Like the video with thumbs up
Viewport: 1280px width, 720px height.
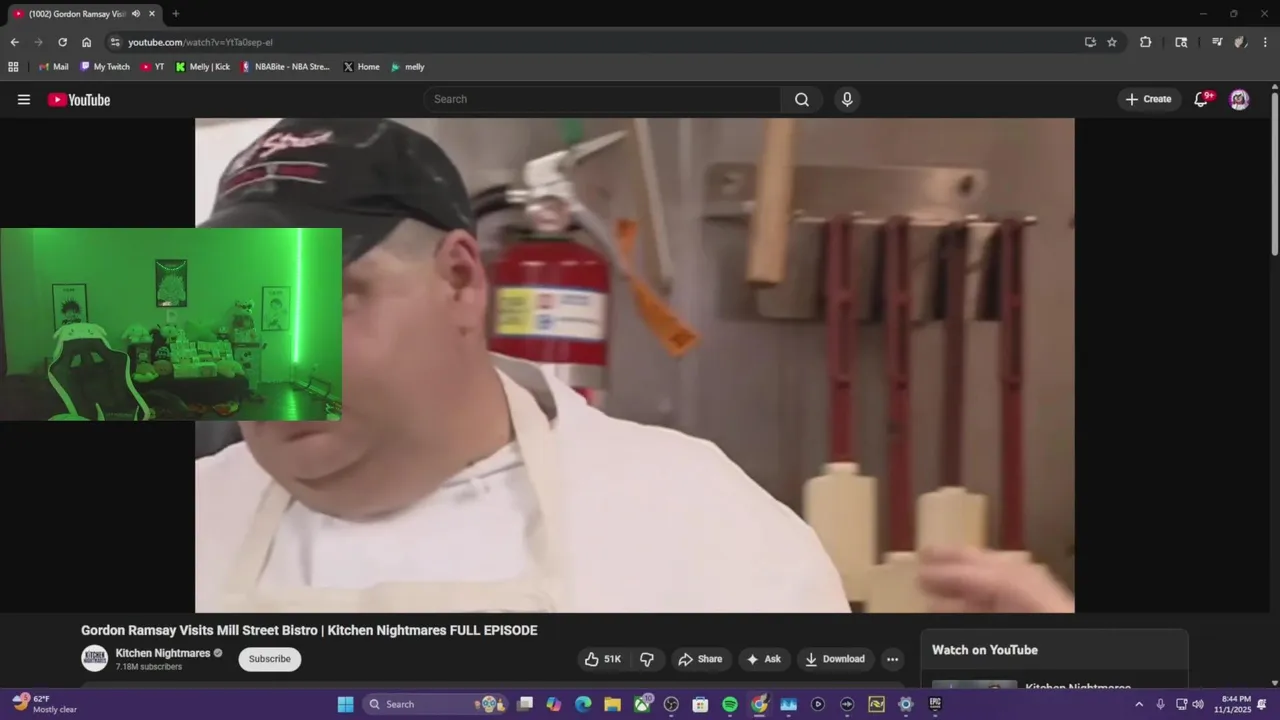tap(603, 659)
